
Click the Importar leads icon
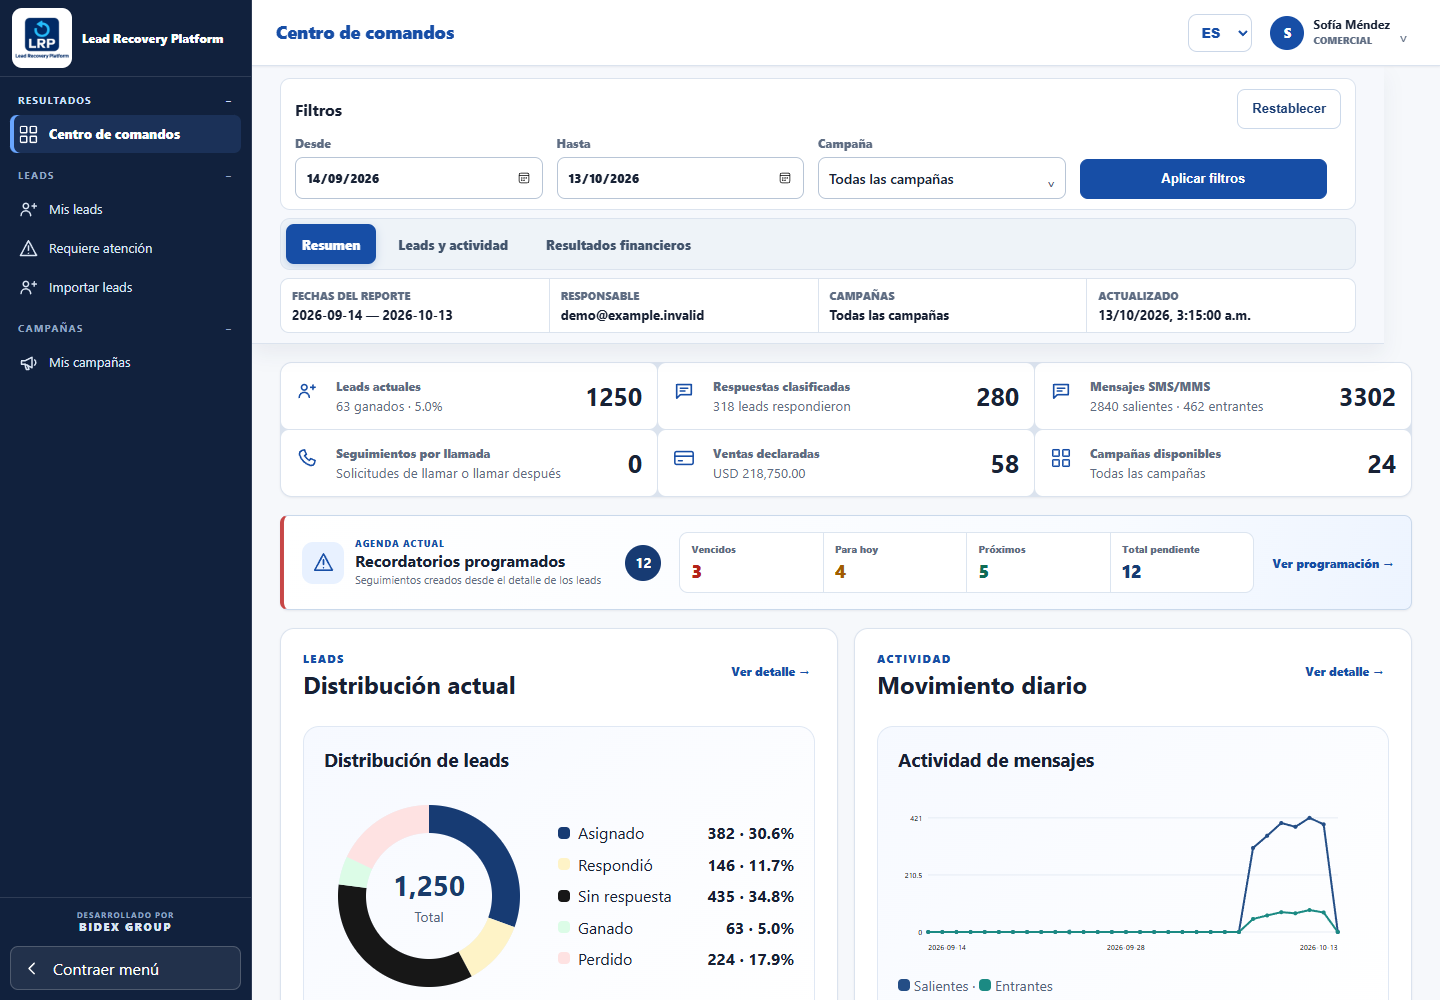[28, 287]
